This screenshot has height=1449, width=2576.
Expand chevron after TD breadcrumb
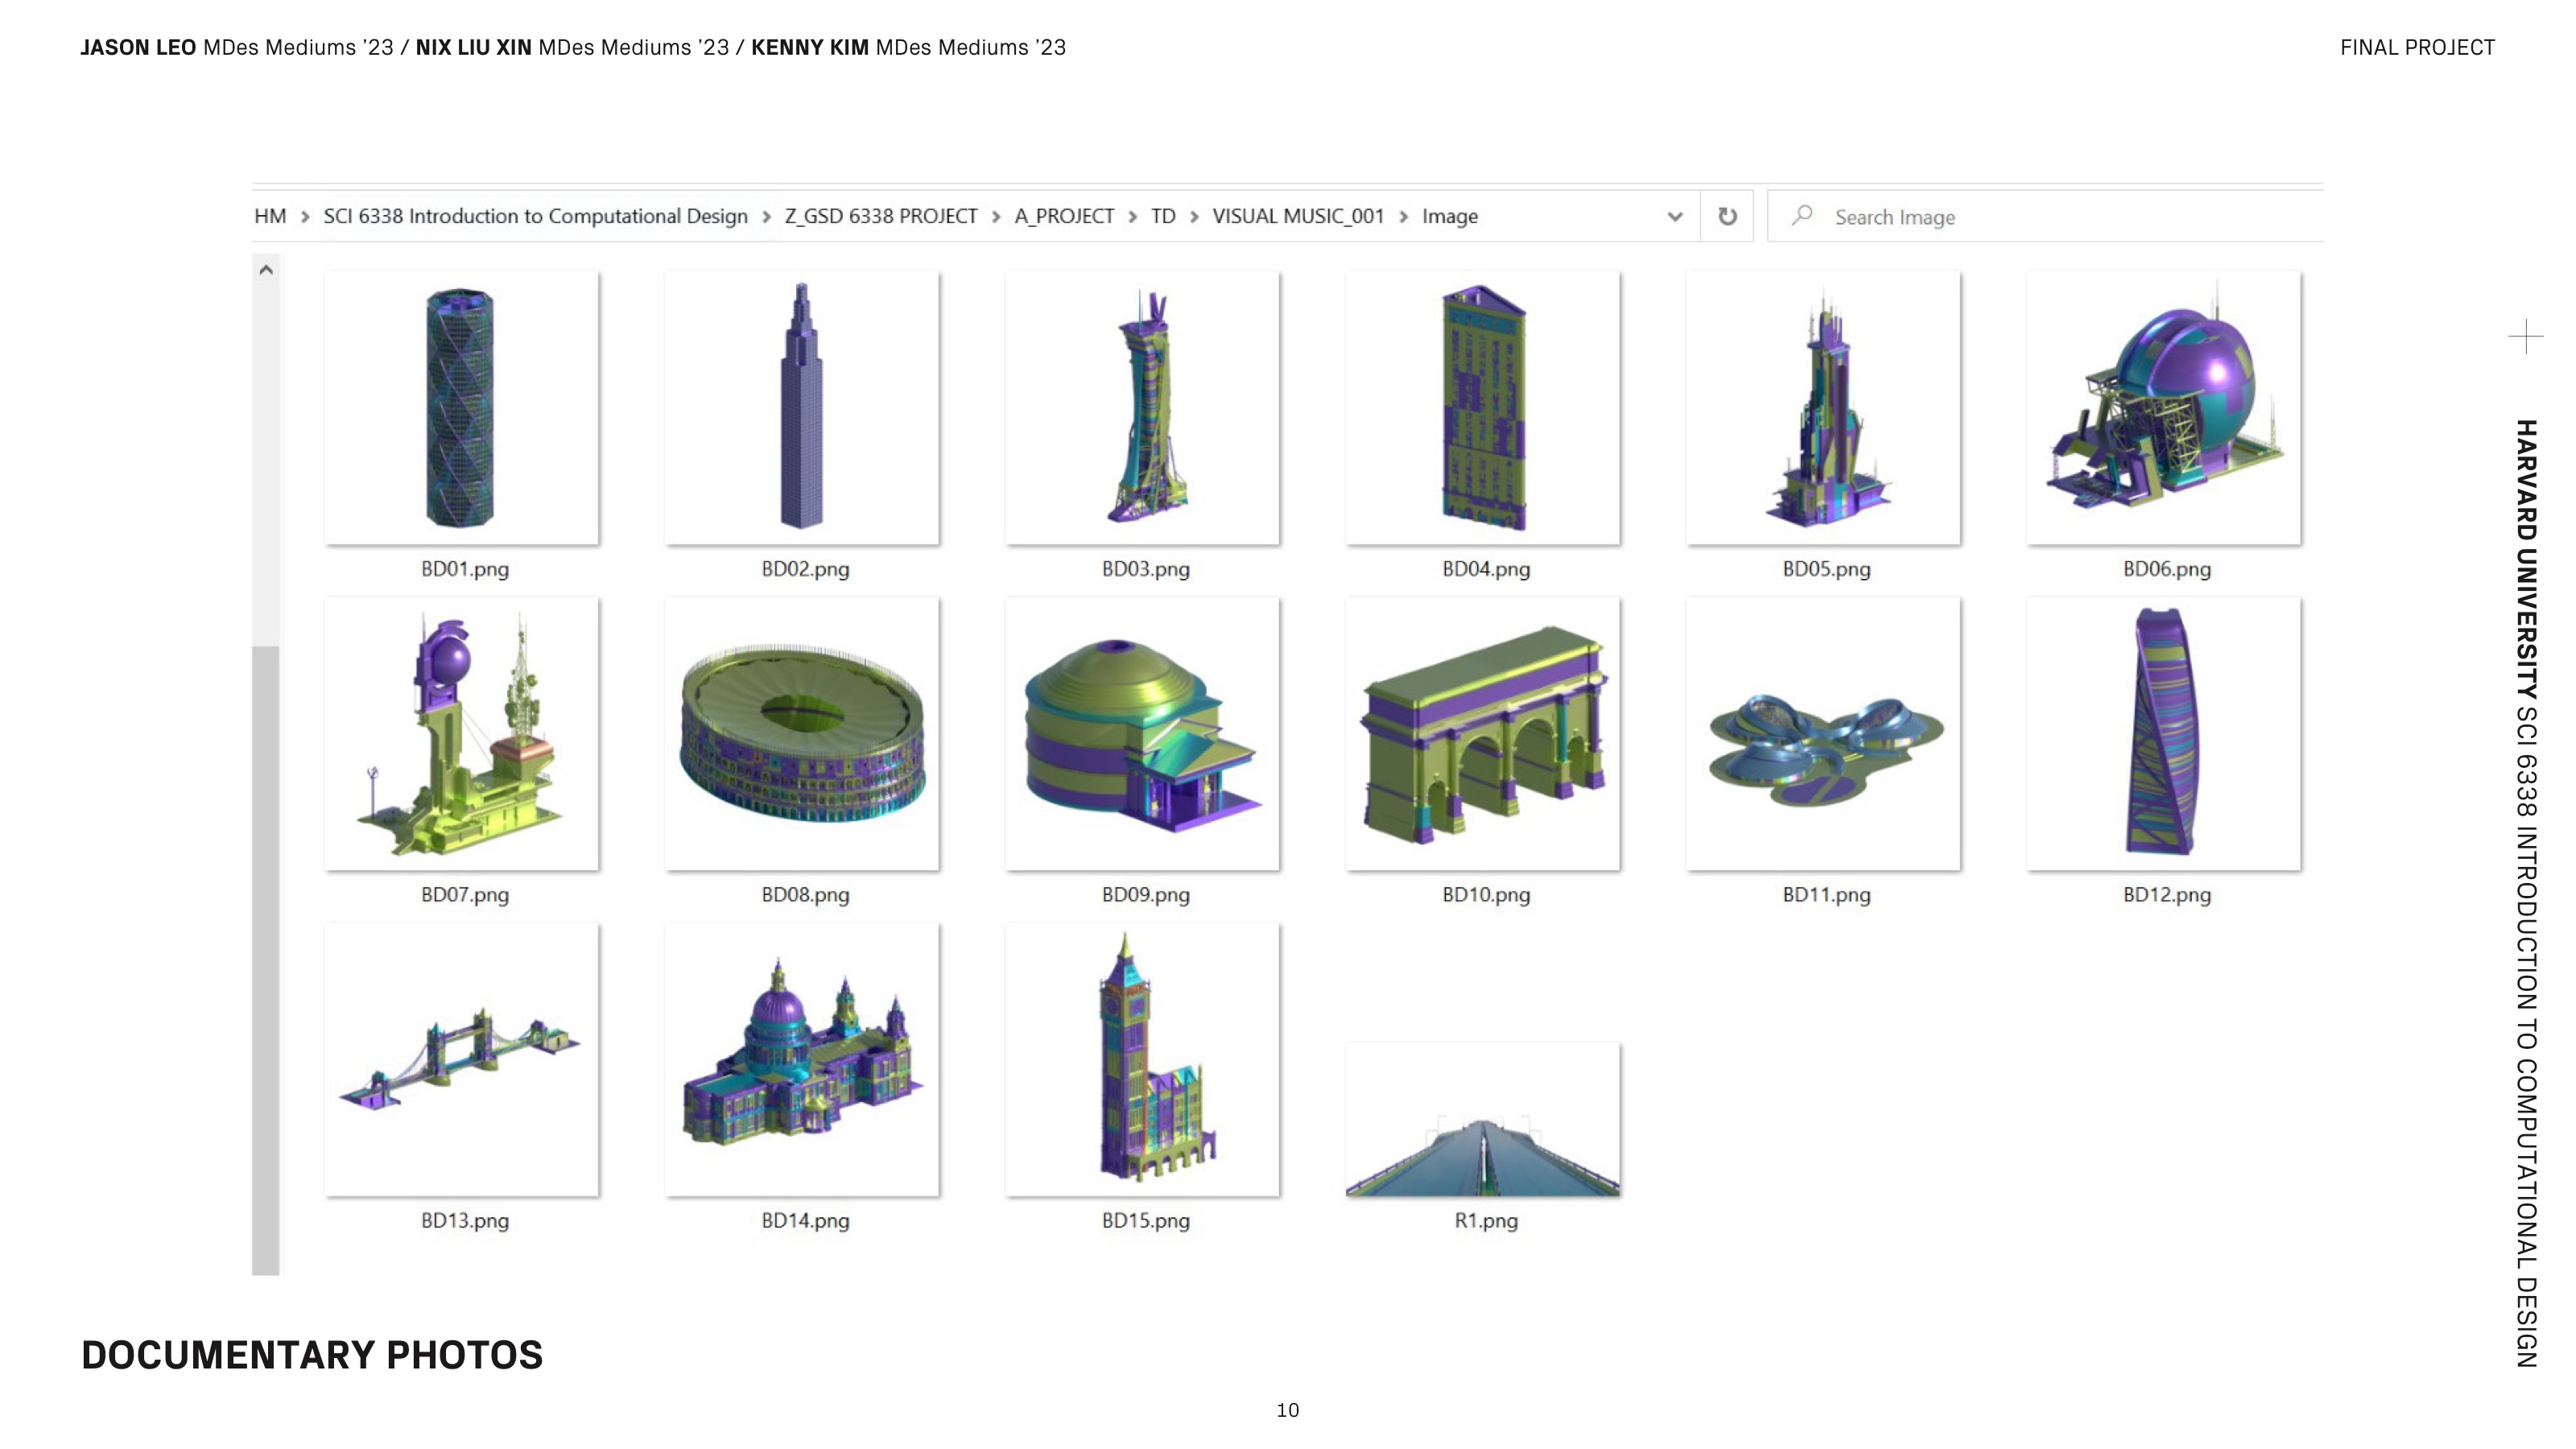[1194, 217]
